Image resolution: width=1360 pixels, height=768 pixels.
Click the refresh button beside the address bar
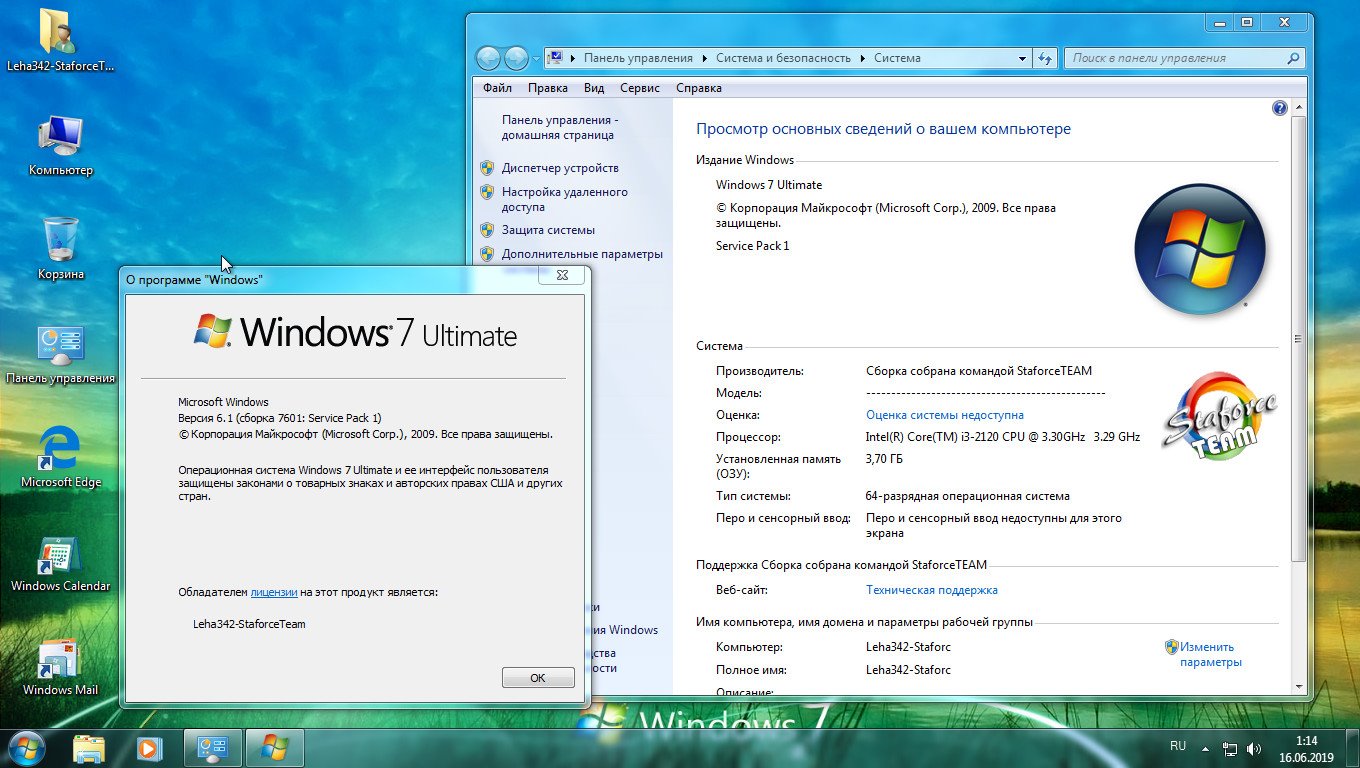1045,58
